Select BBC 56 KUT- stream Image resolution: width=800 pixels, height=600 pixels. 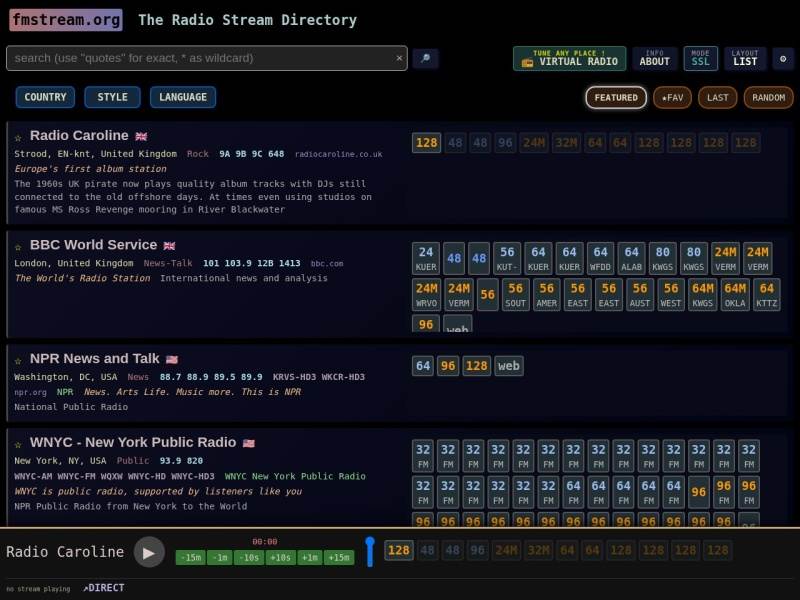[507, 258]
